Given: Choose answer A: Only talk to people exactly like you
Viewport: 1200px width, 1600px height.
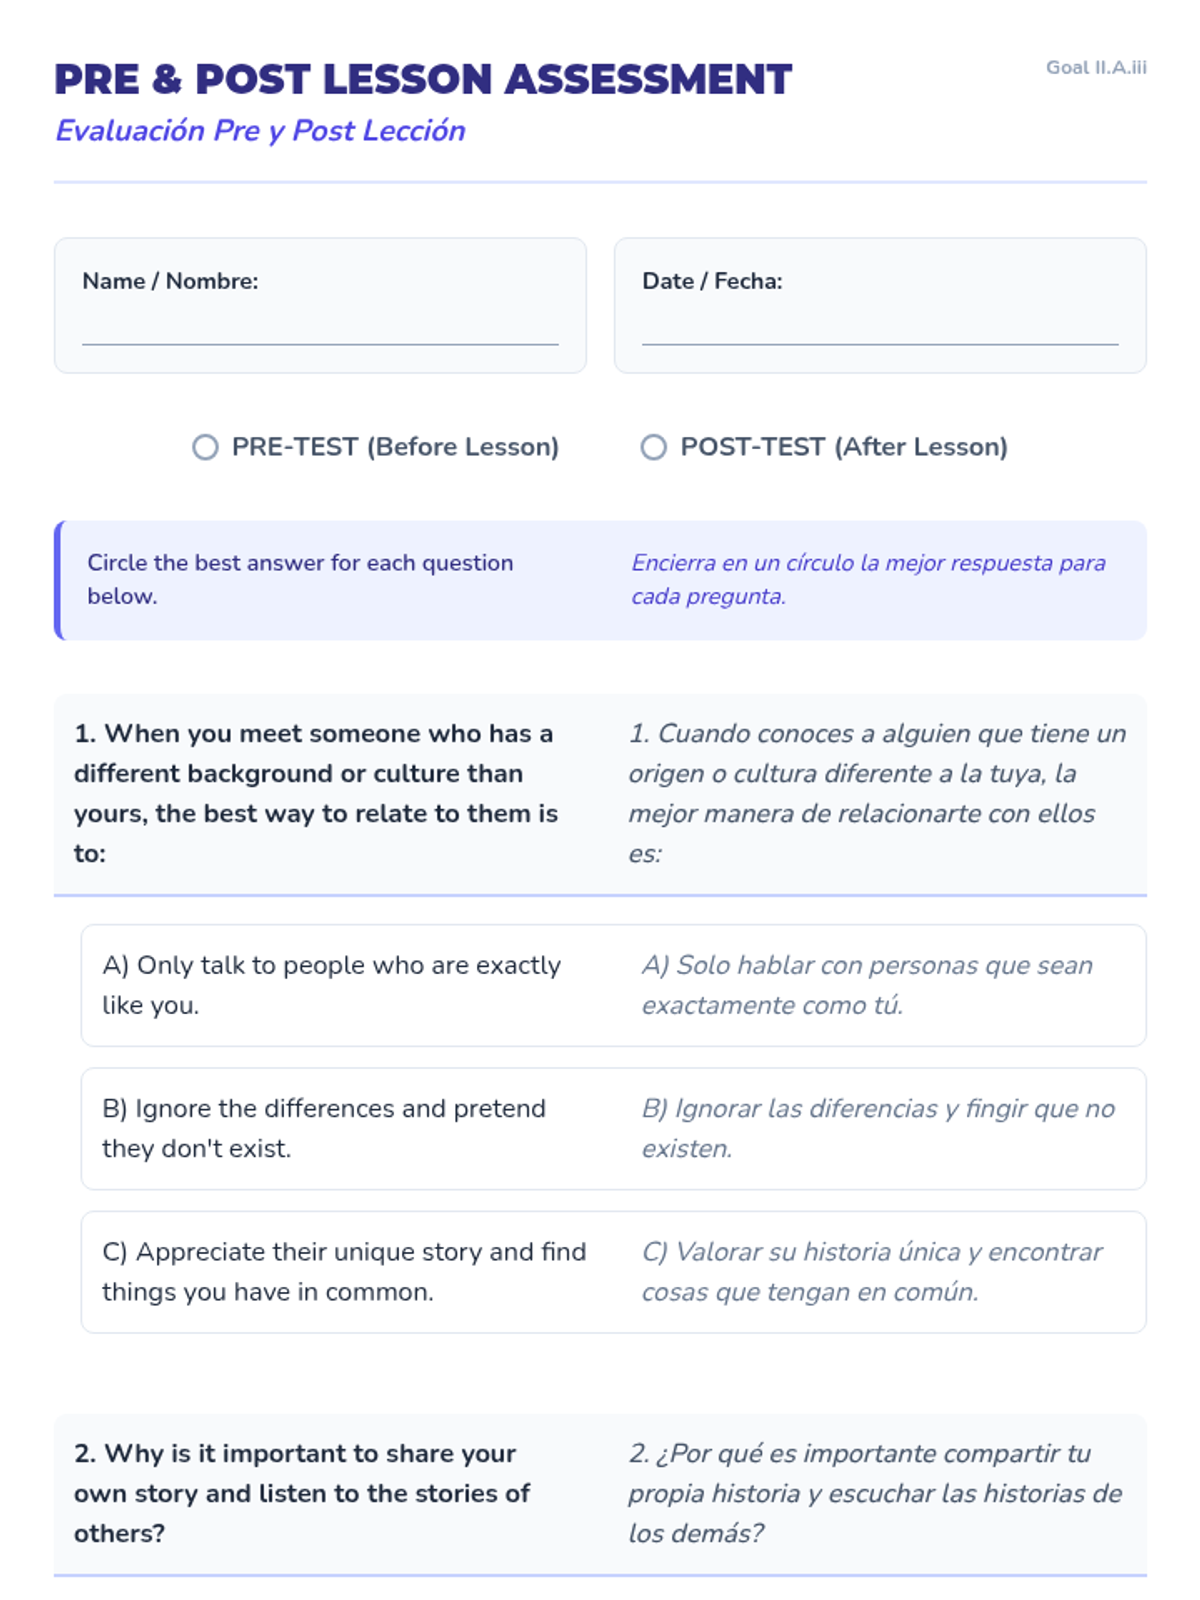Looking at the screenshot, I should click(x=331, y=985).
